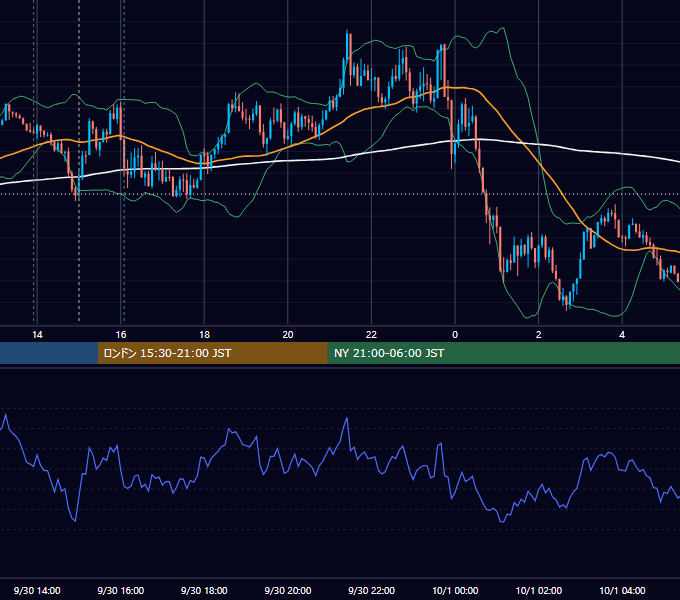Click the 10/1 04:00 date label
This screenshot has width=680, height=600.
[622, 590]
